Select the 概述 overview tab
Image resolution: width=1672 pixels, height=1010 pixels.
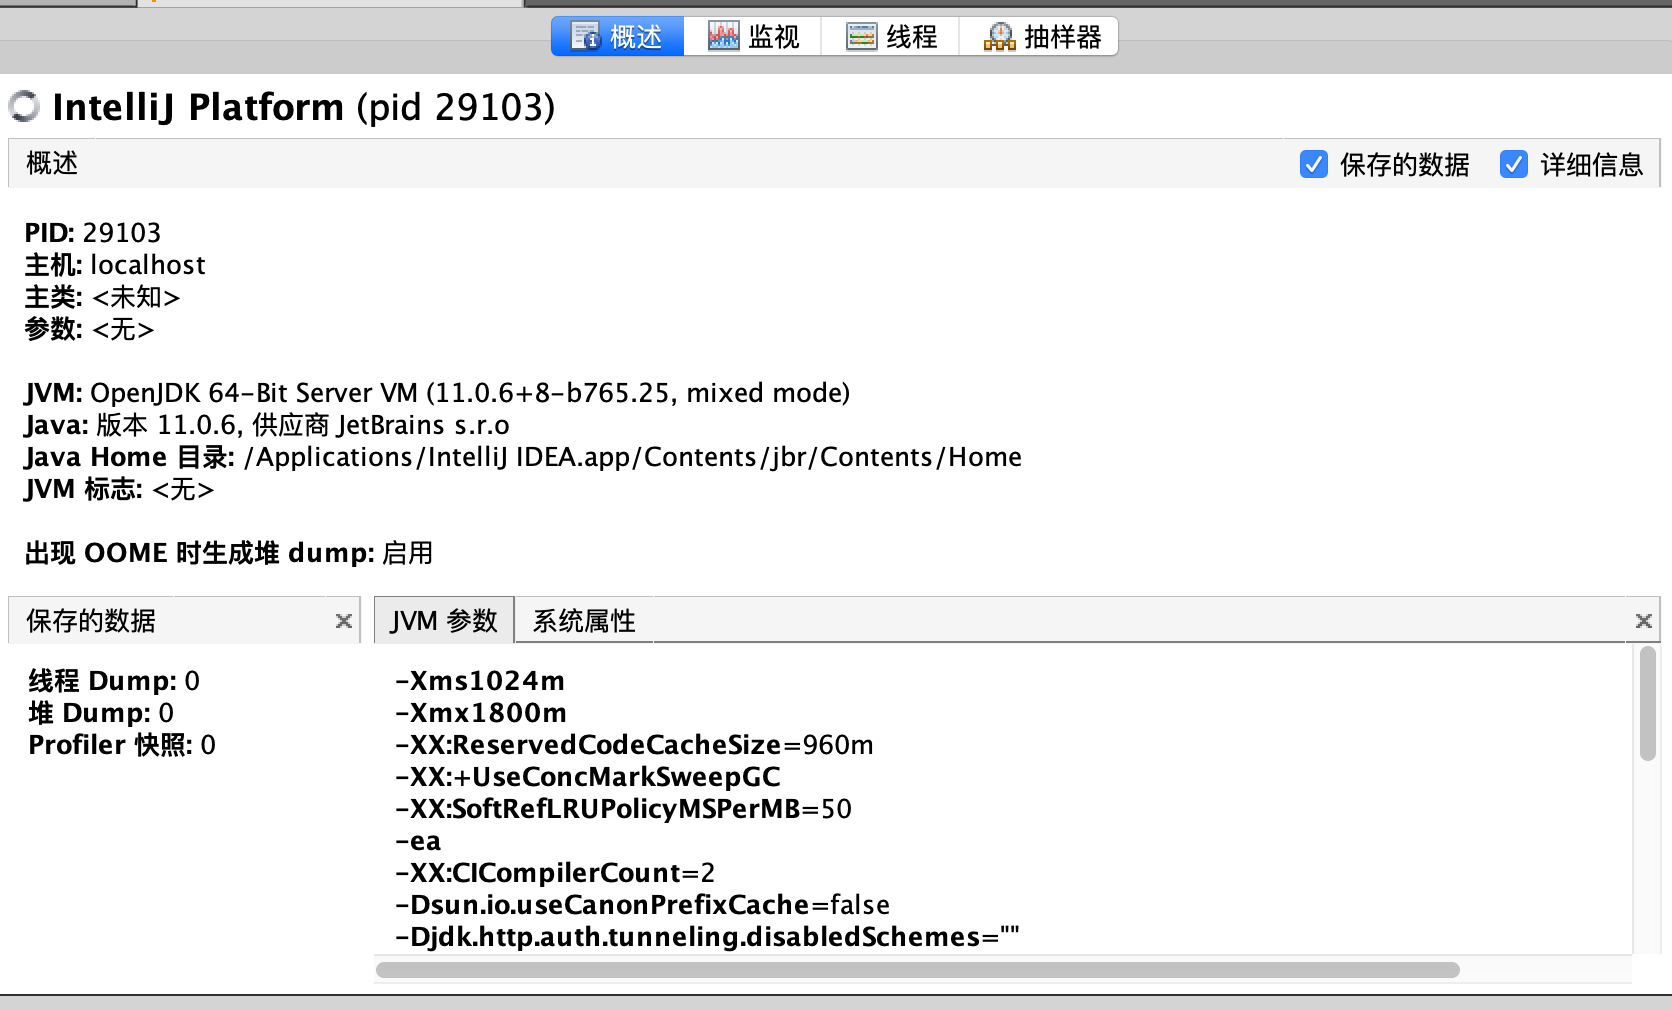(x=618, y=37)
